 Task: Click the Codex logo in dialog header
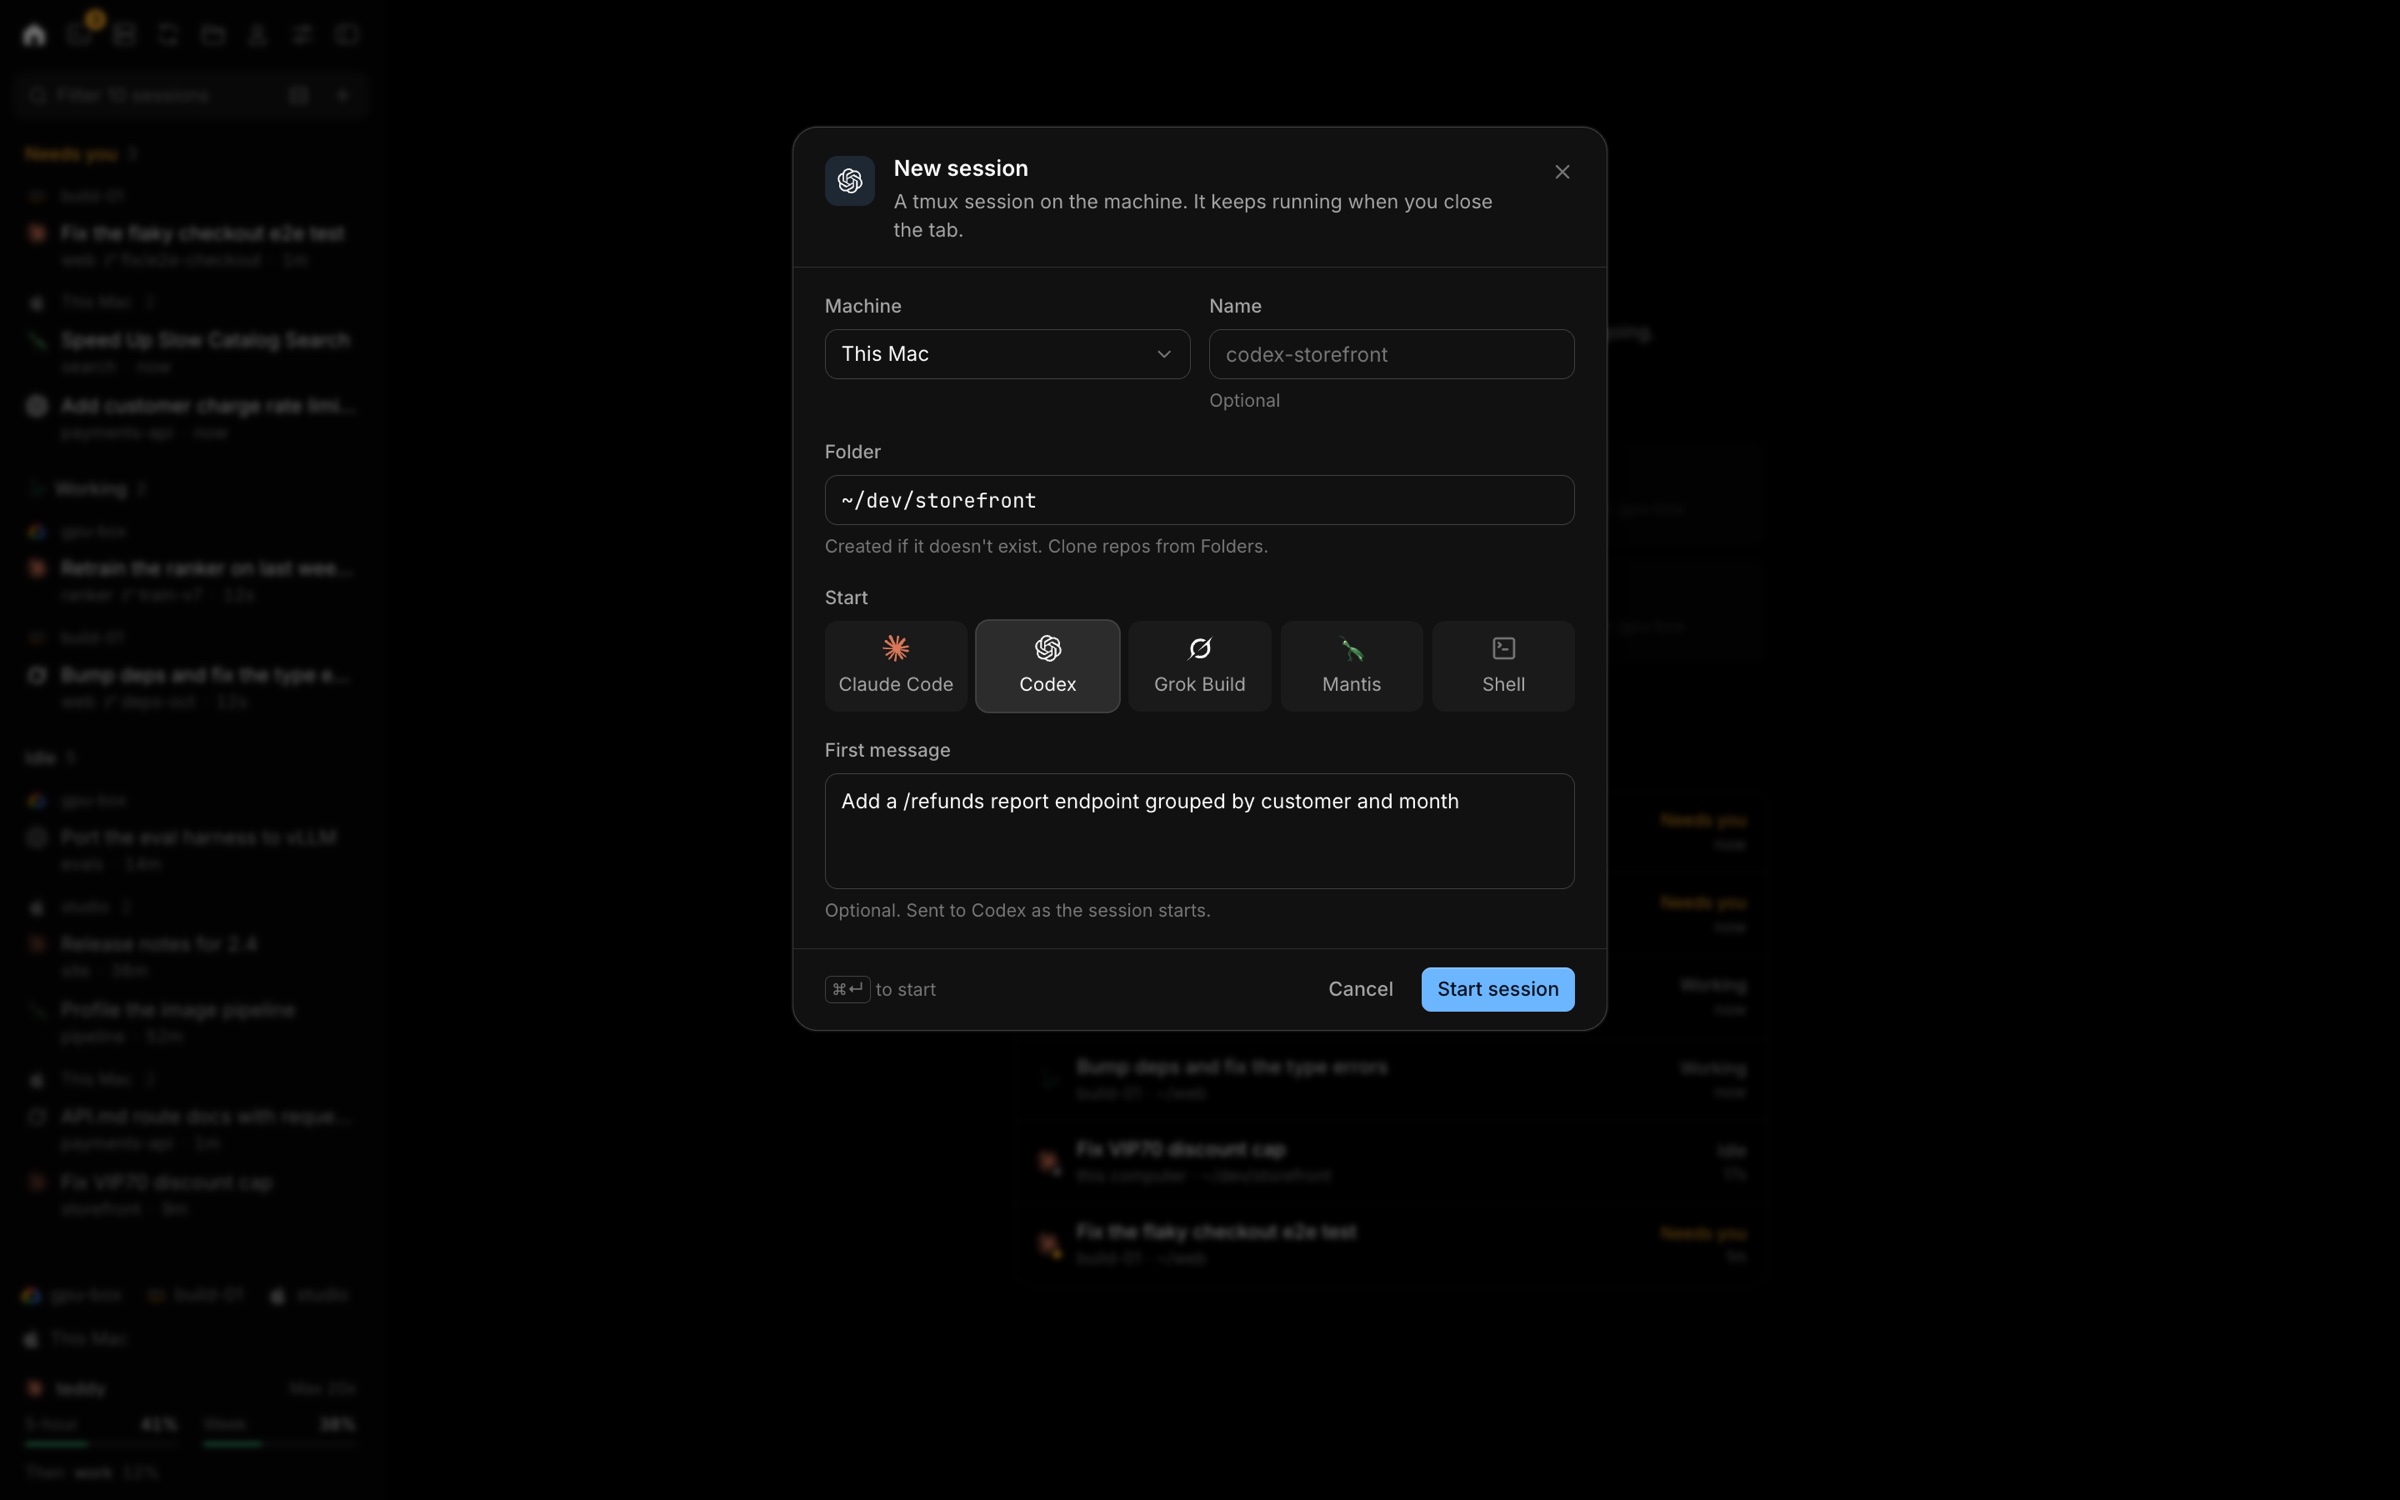click(850, 181)
